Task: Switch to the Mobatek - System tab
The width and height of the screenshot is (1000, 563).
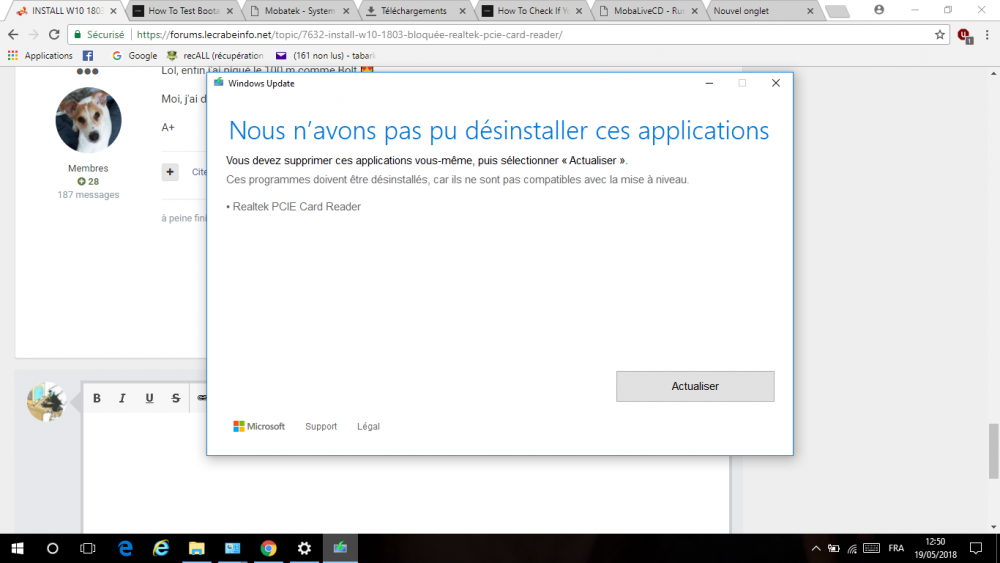Action: click(298, 11)
